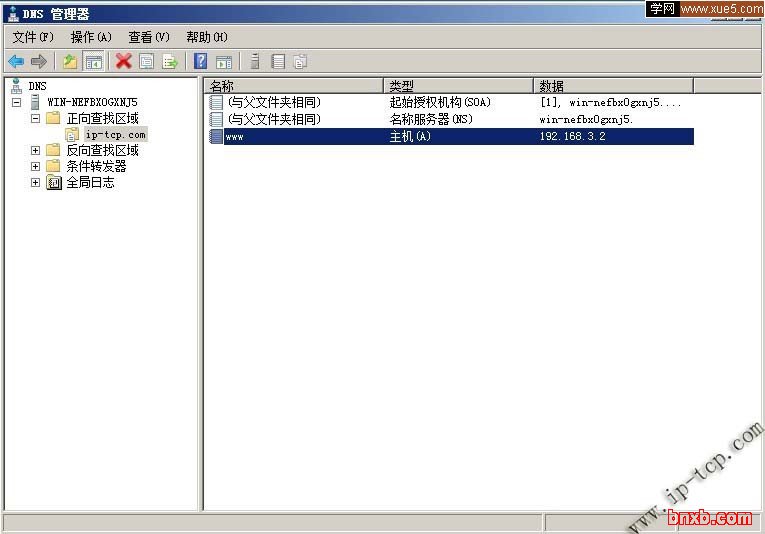
Task: Click the 192.168.3.2 data cell
Action: 572,136
